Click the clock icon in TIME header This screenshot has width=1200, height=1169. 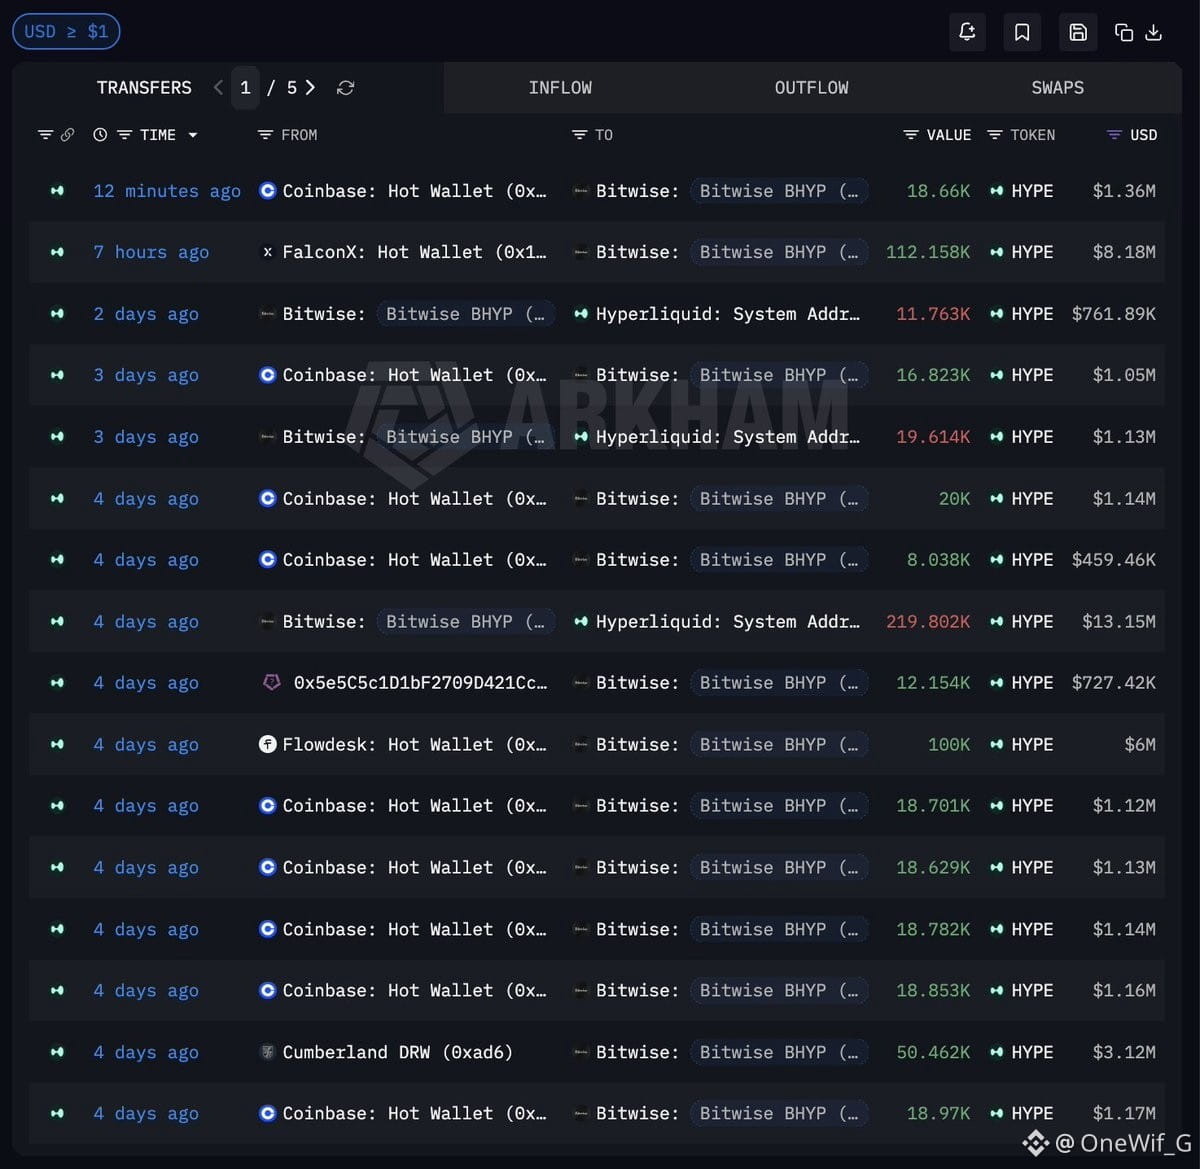click(x=100, y=135)
